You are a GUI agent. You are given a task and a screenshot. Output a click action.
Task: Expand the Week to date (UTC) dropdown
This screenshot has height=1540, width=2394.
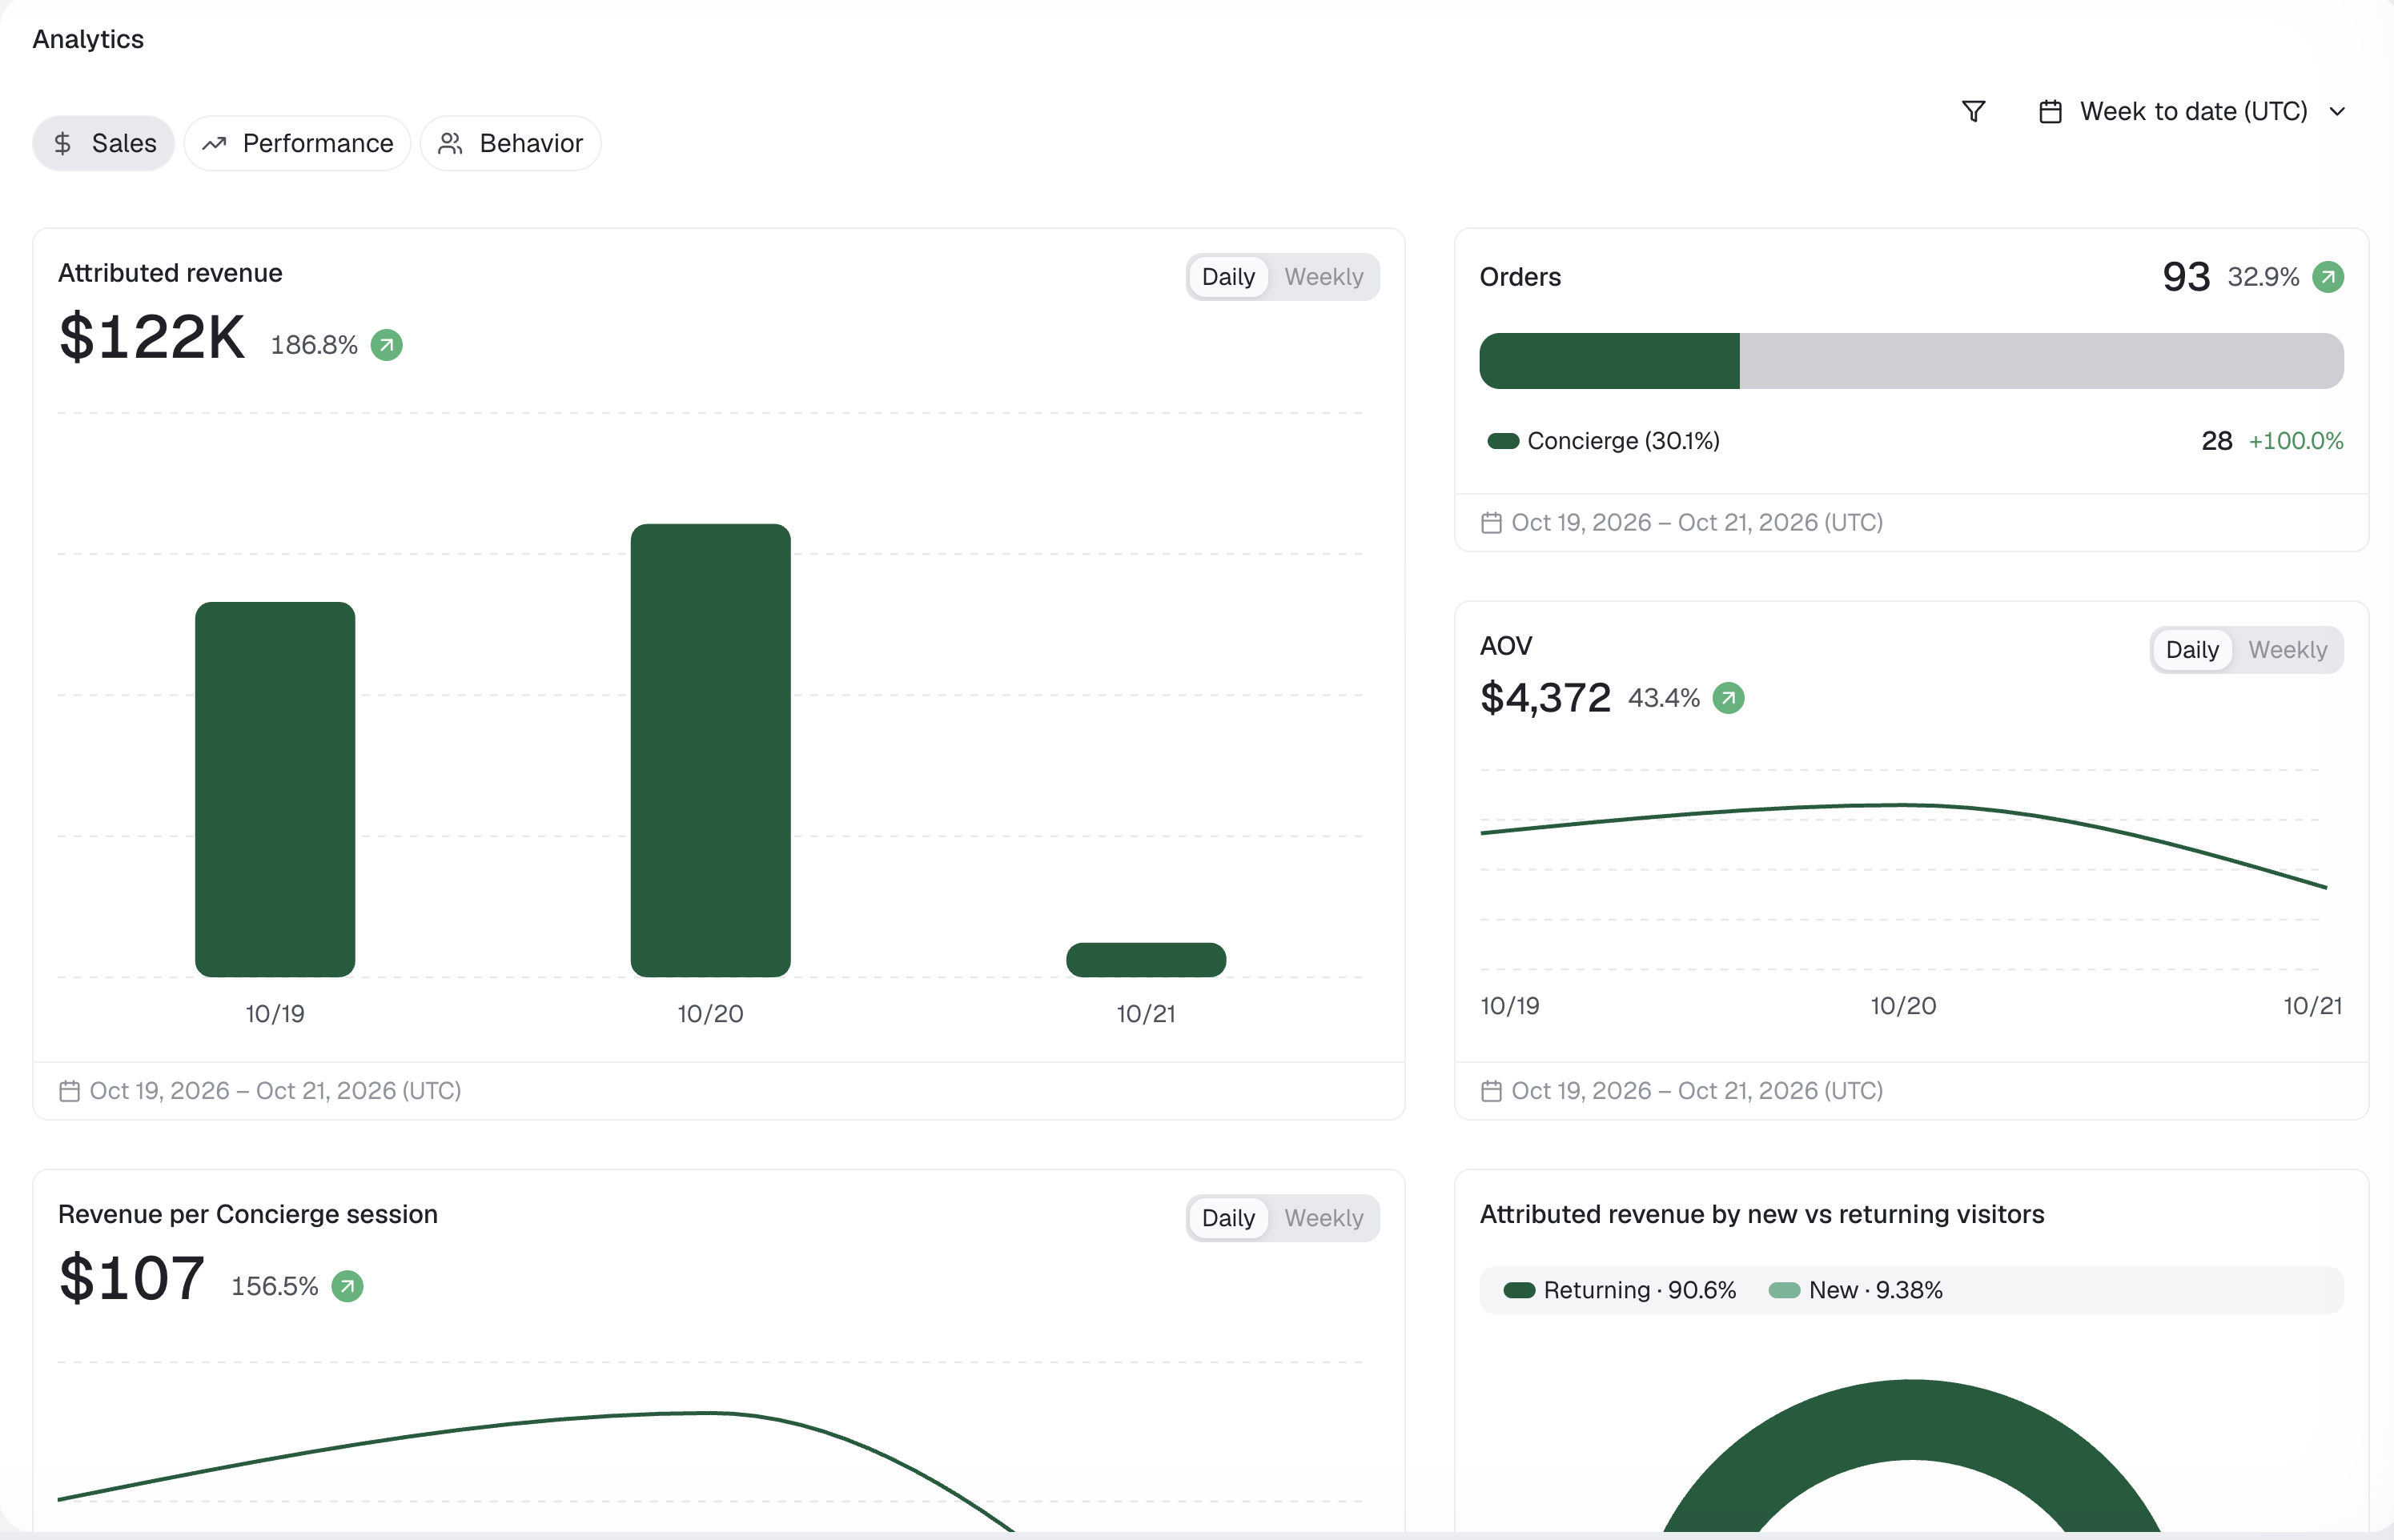(x=2191, y=111)
